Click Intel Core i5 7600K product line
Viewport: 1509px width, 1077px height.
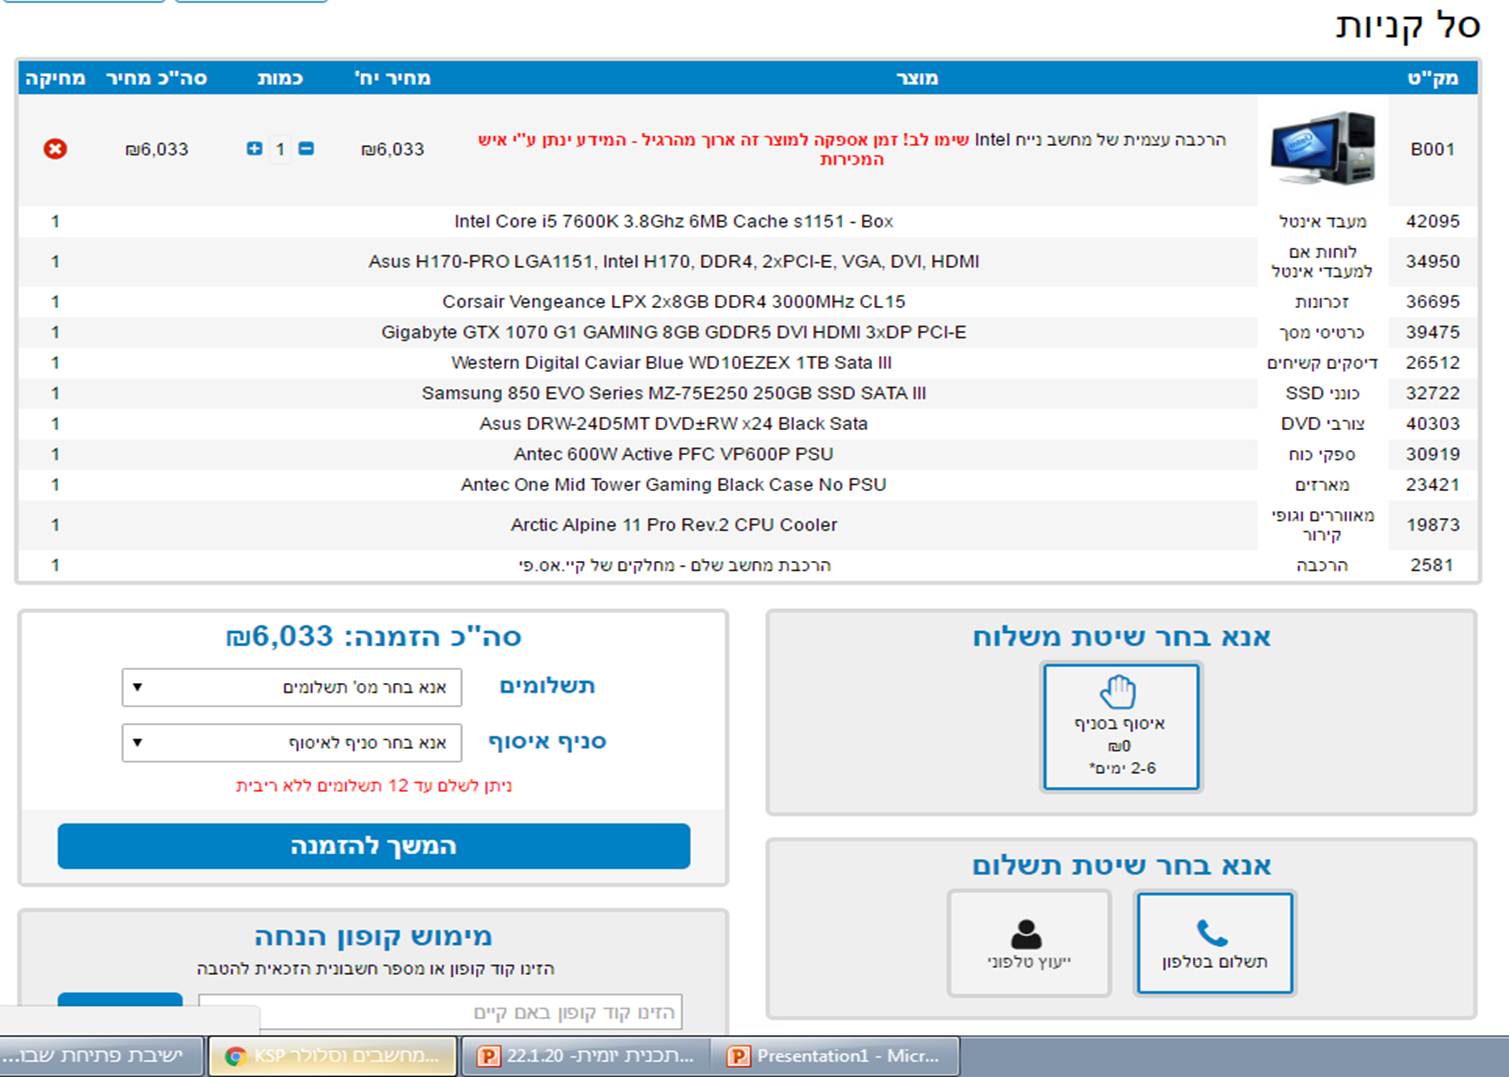[674, 221]
